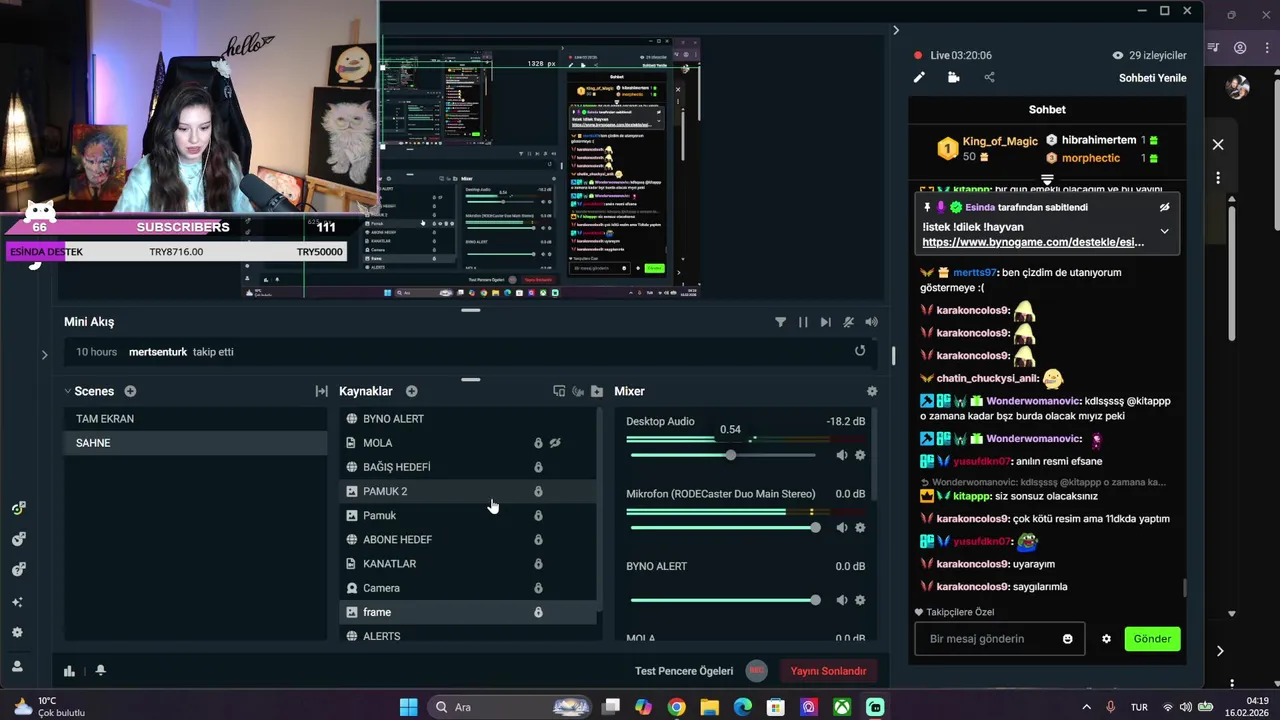
Task: Open Mini Akış event filter
Action: coord(780,322)
